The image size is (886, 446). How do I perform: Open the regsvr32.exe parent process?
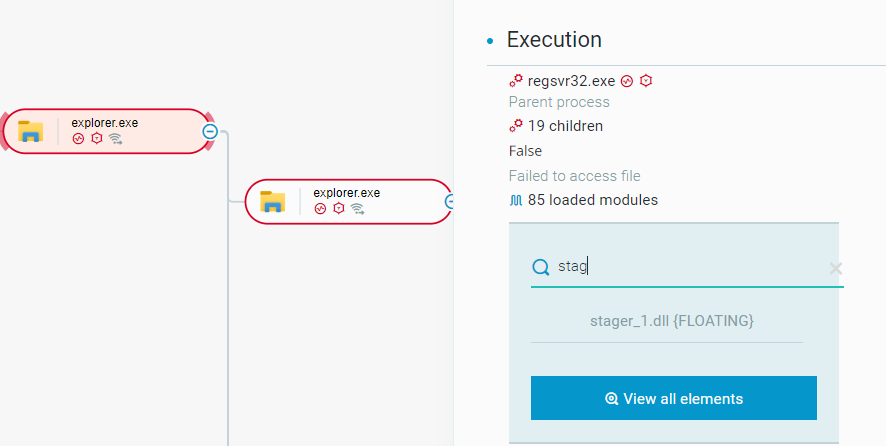tap(571, 81)
